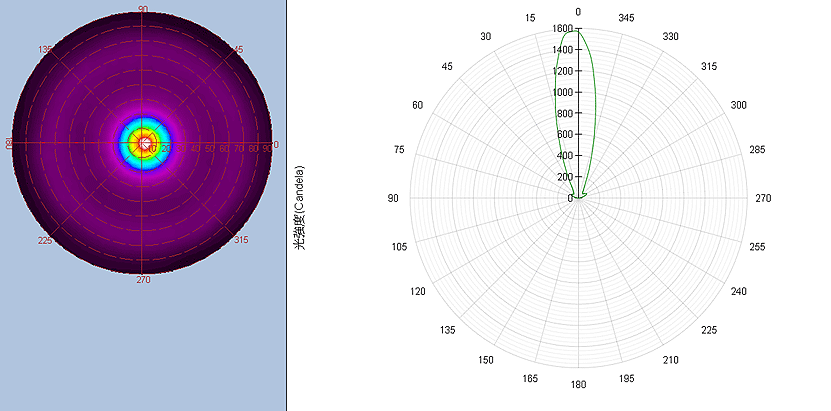Click the 180 label at the intensity map's left edge
The width and height of the screenshot is (831, 411).
coord(10,144)
